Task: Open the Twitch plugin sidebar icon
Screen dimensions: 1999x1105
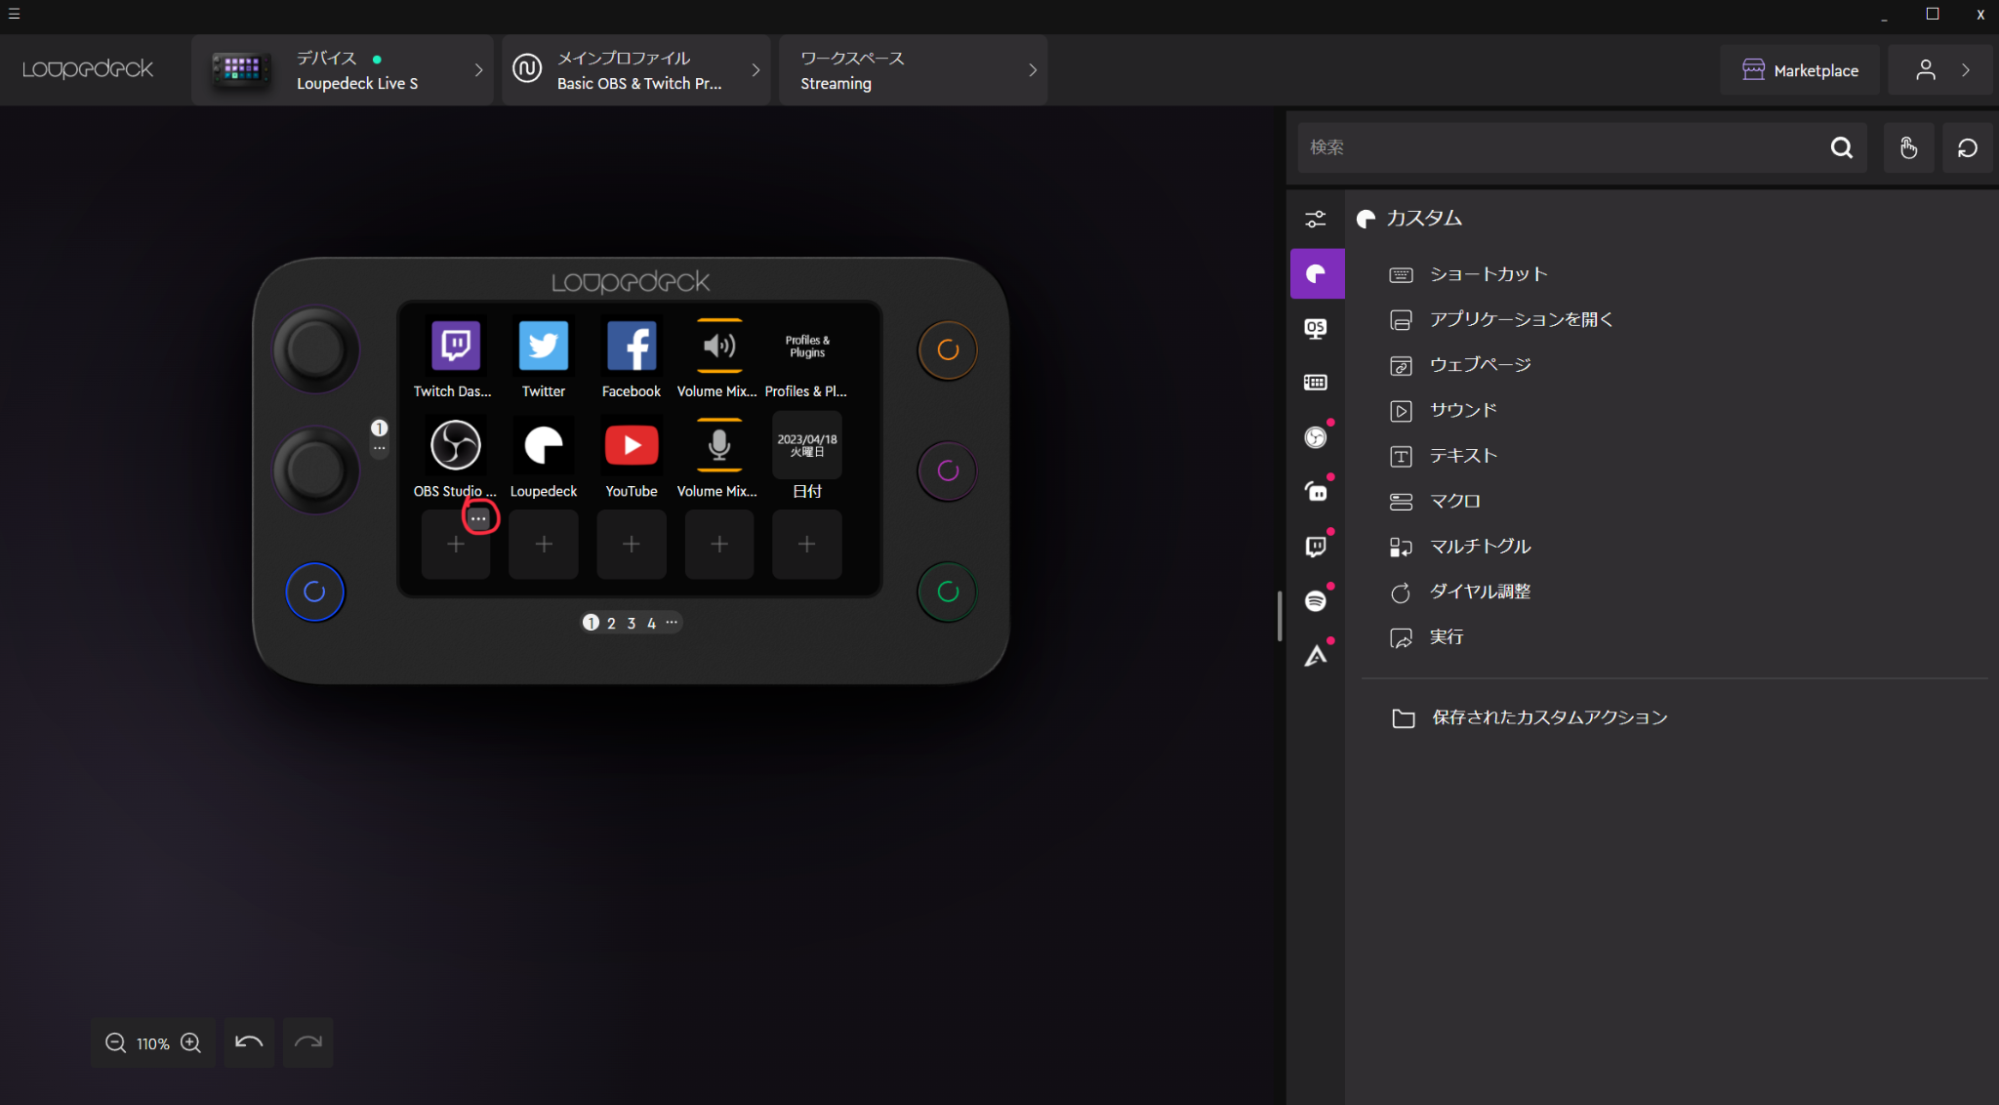Action: coord(1316,546)
